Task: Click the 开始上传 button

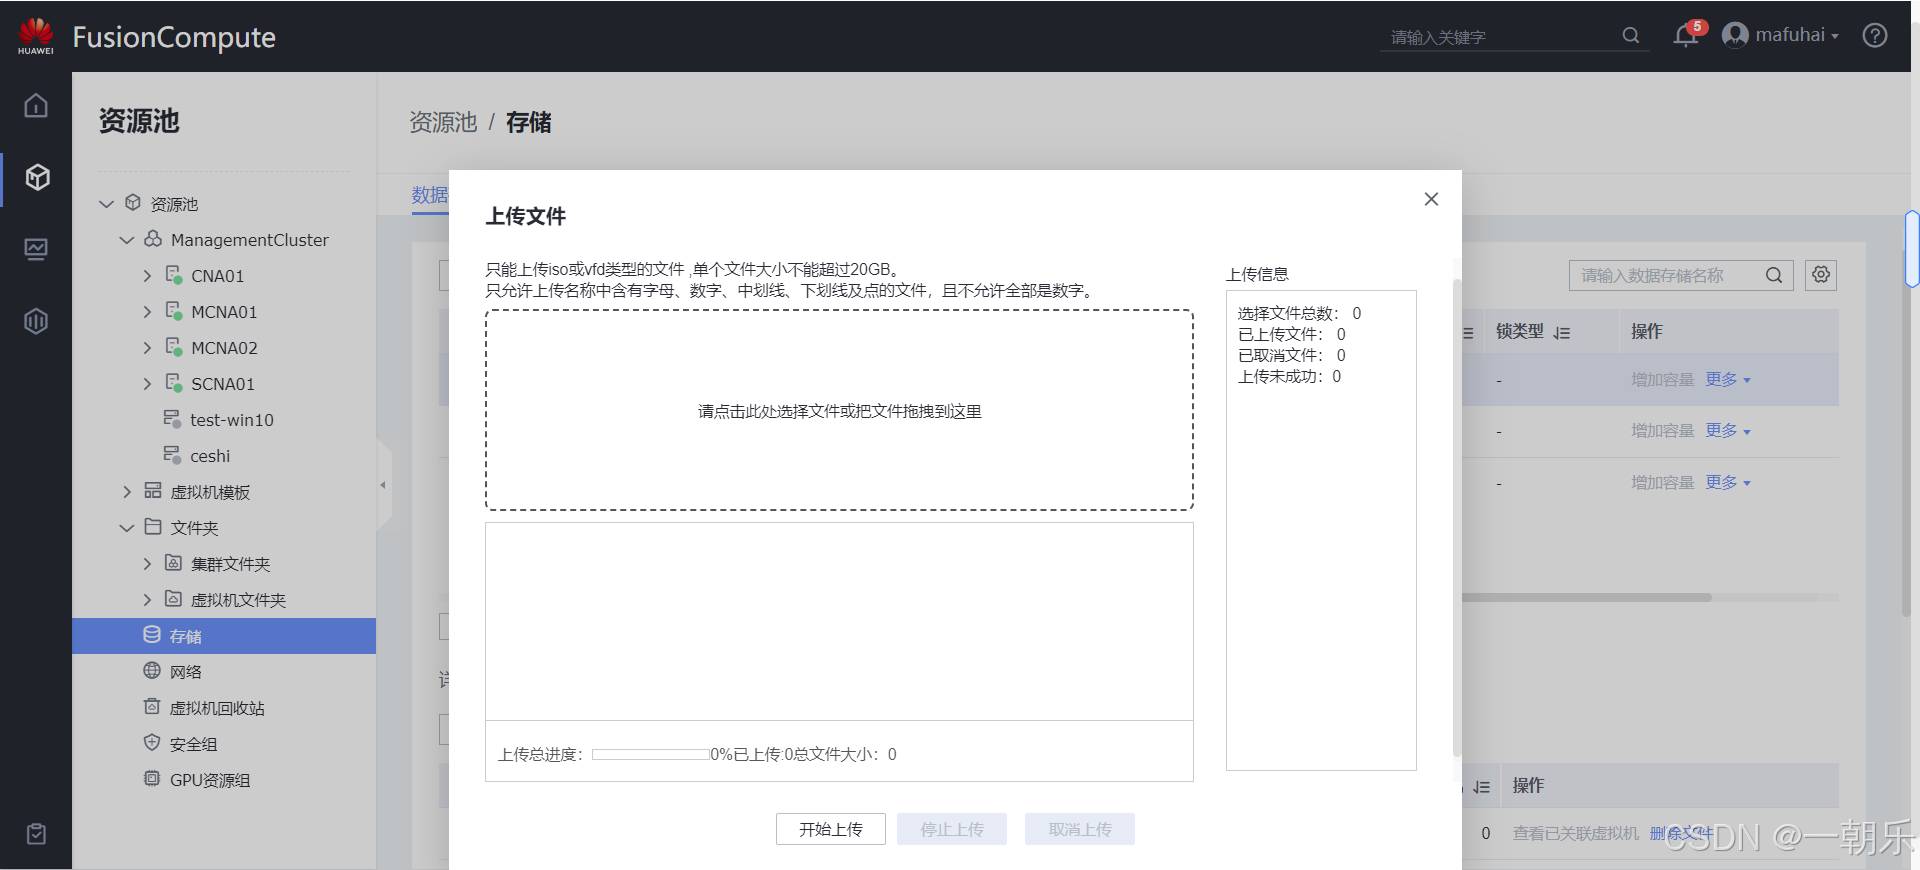Action: [831, 829]
